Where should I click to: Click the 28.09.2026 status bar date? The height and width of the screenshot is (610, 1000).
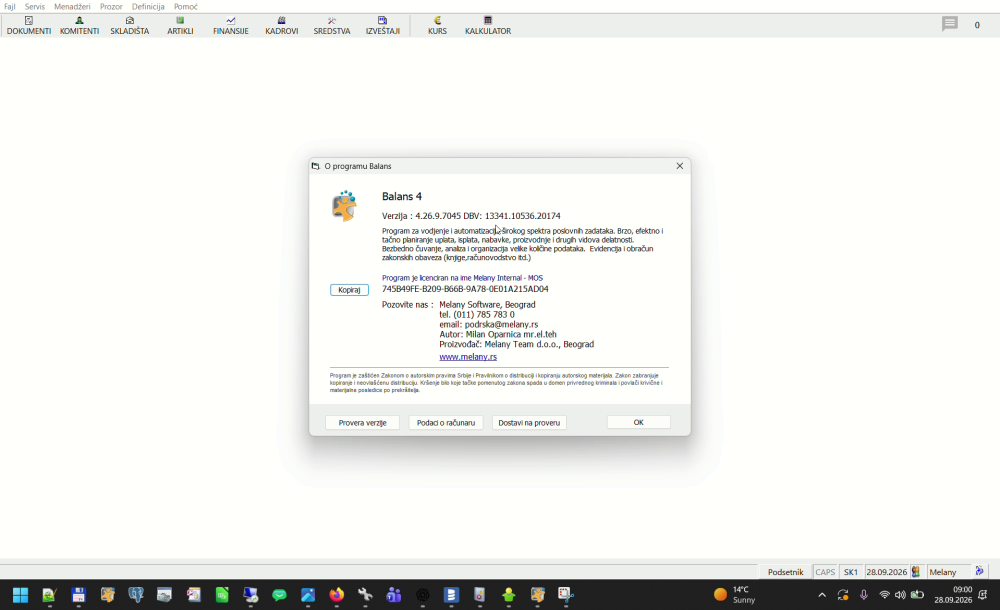[x=886, y=572]
